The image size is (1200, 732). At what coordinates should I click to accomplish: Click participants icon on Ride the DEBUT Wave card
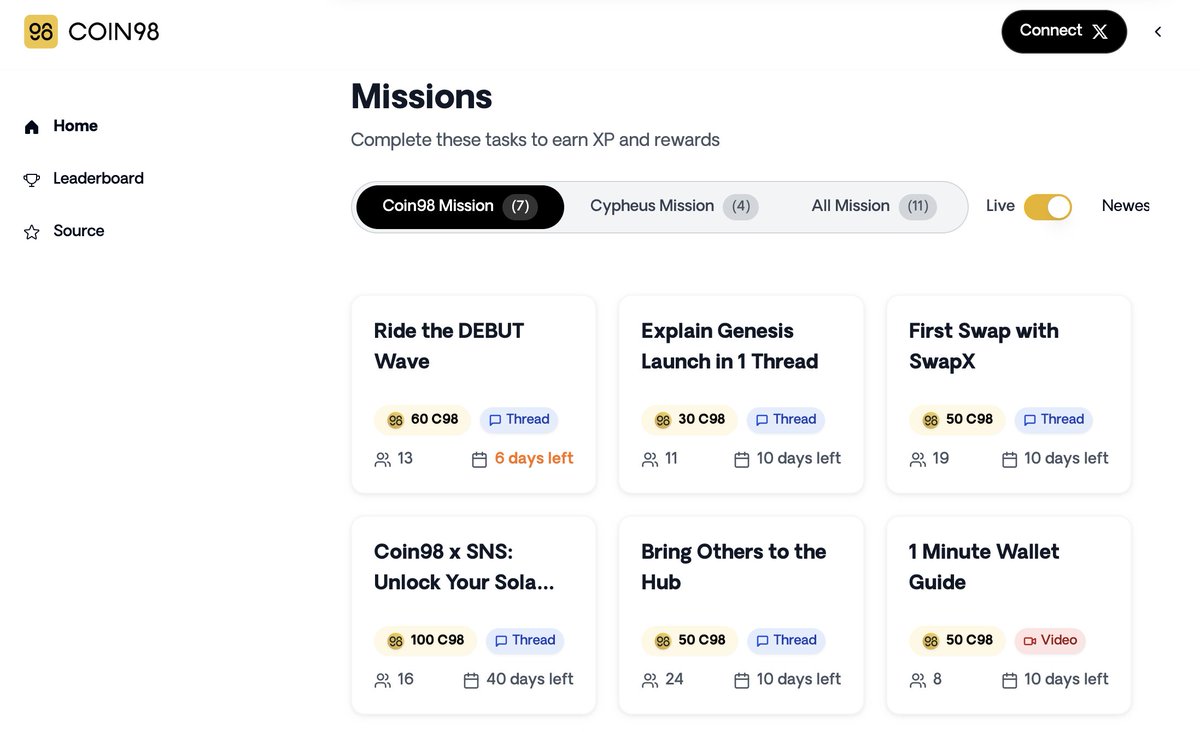(382, 460)
